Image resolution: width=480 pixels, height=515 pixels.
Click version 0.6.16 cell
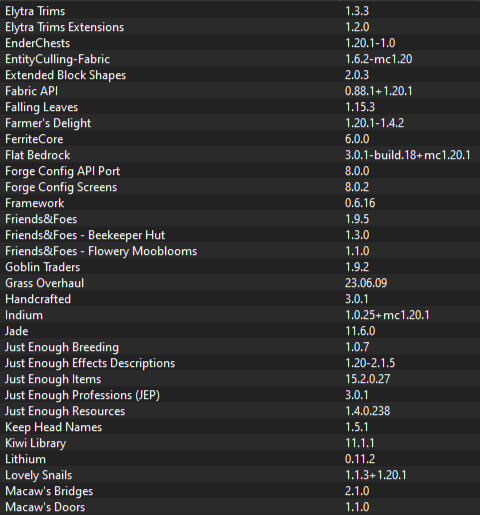(360, 203)
